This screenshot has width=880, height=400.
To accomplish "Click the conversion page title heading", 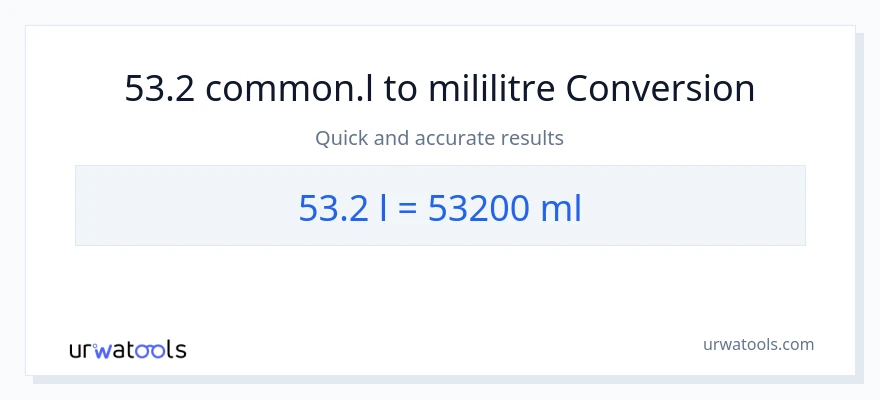I will point(440,89).
